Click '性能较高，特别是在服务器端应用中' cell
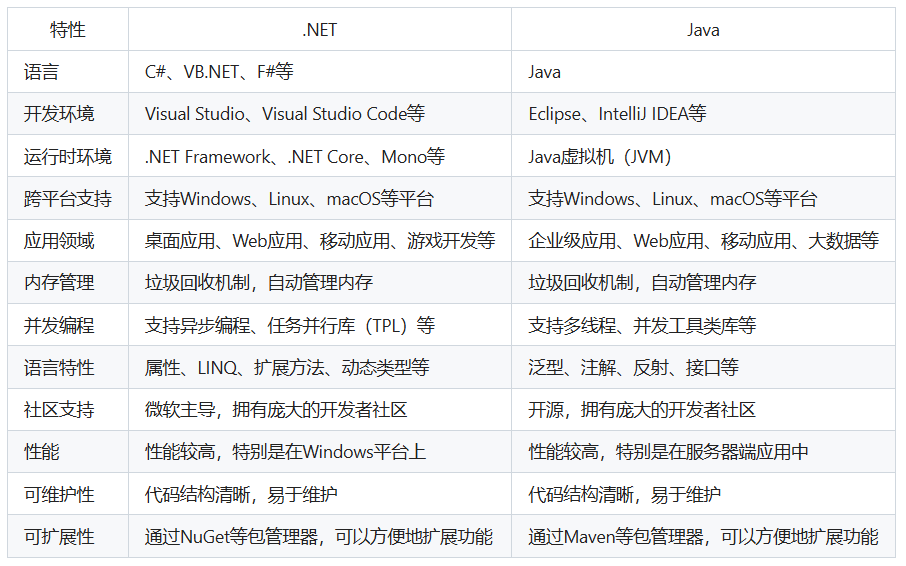Screen dimensions: 906x566 click(703, 451)
